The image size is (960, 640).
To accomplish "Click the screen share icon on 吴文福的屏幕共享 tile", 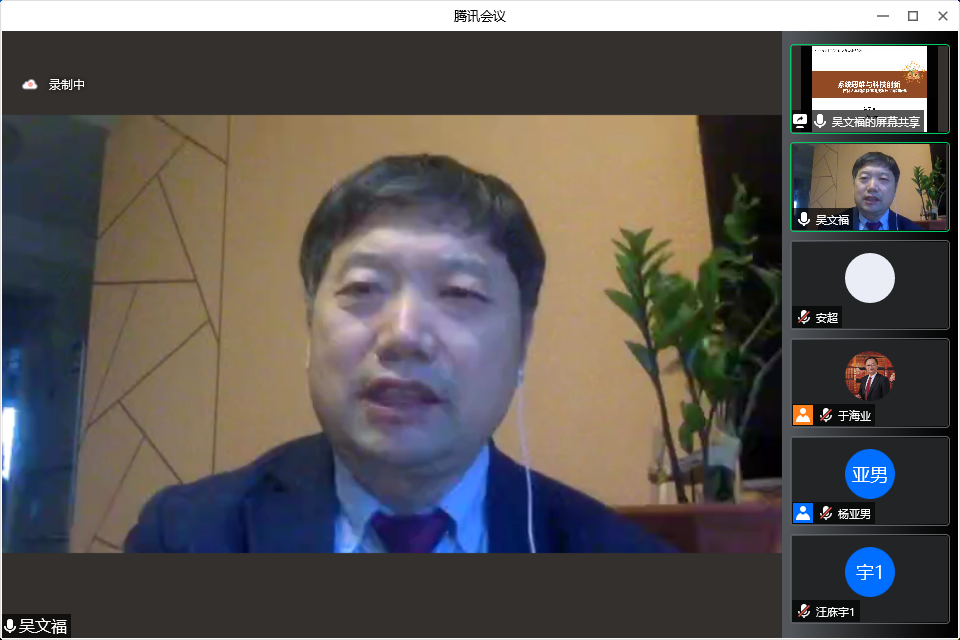I will pyautogui.click(x=800, y=121).
